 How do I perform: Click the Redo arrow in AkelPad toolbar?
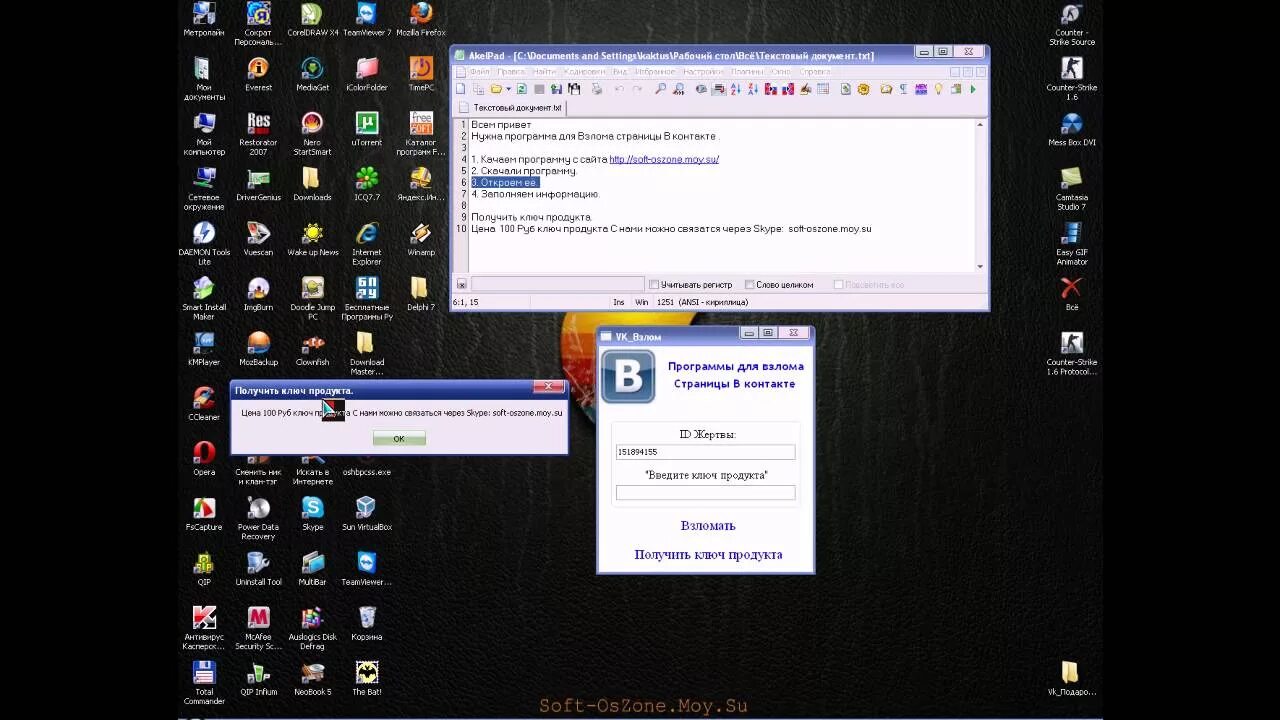[637, 89]
